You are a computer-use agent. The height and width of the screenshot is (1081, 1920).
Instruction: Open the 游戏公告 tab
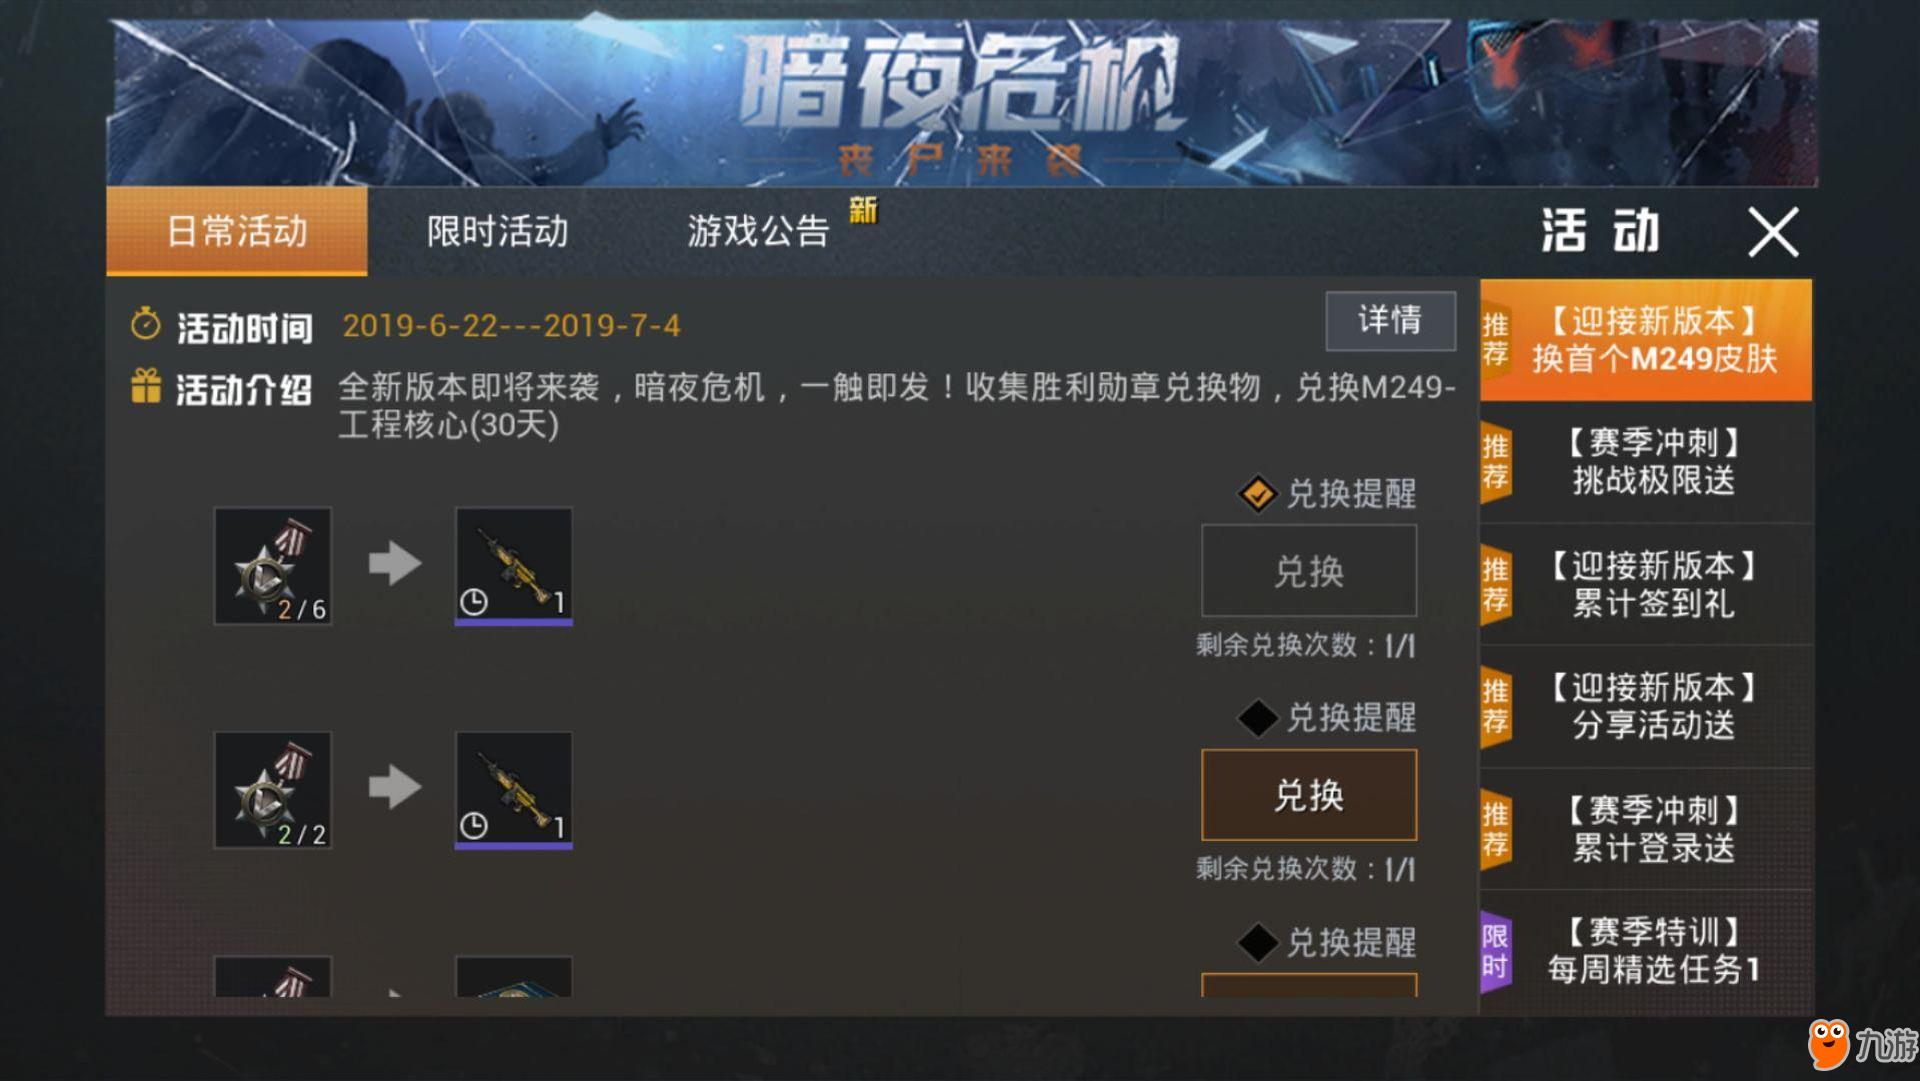(x=758, y=231)
